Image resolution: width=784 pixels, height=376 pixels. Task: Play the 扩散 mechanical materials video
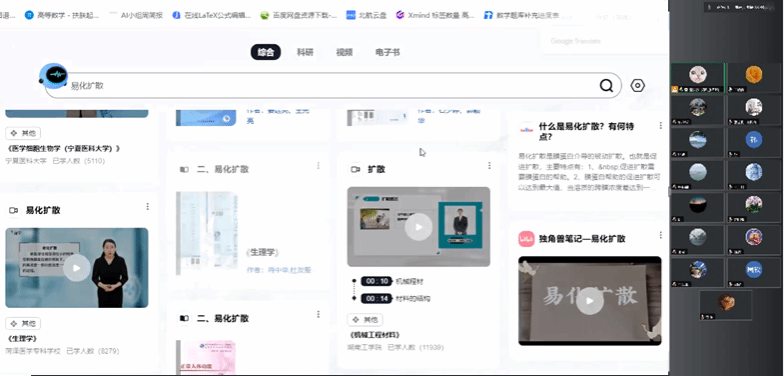(x=418, y=227)
